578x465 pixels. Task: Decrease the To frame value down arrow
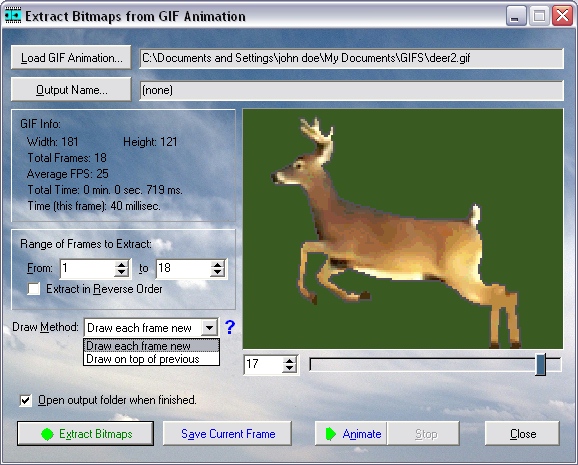tap(217, 273)
